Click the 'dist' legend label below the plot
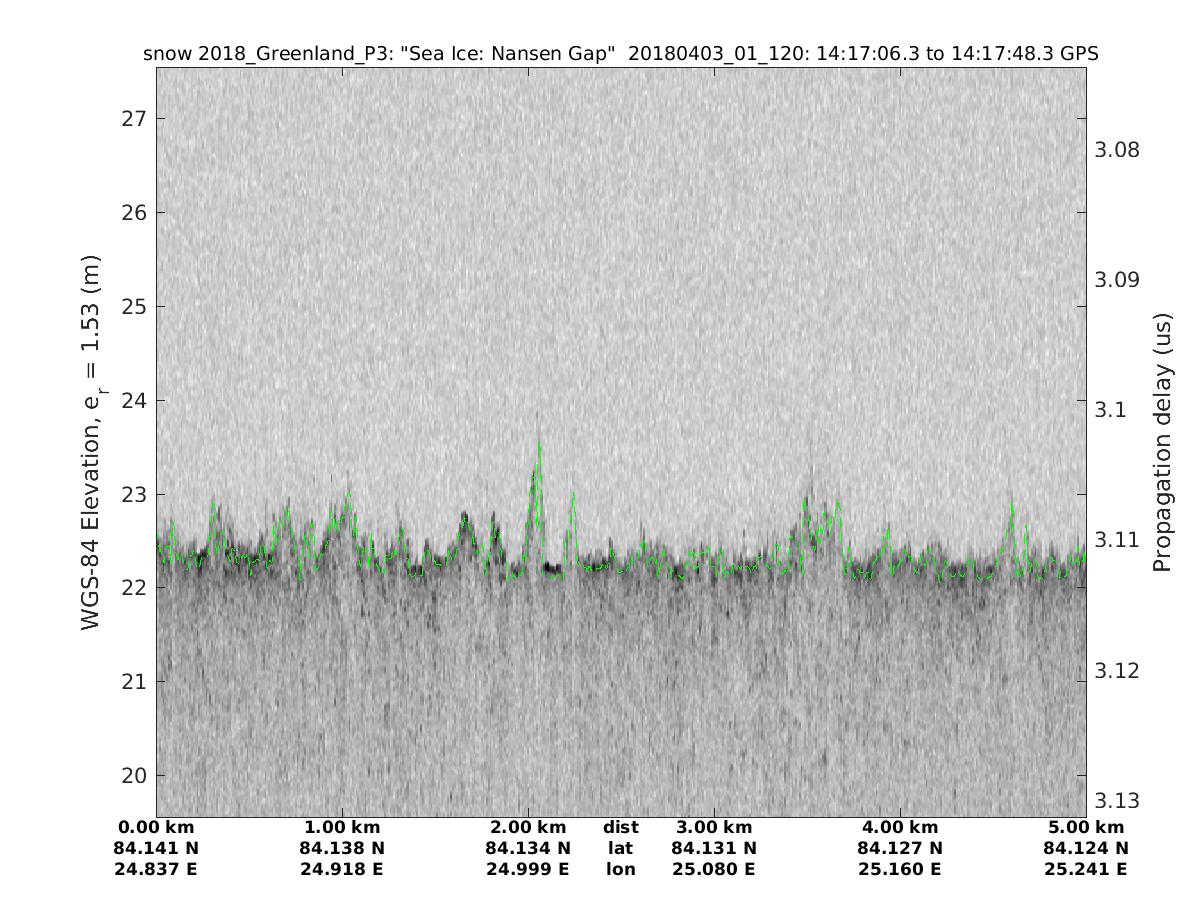 click(x=621, y=828)
